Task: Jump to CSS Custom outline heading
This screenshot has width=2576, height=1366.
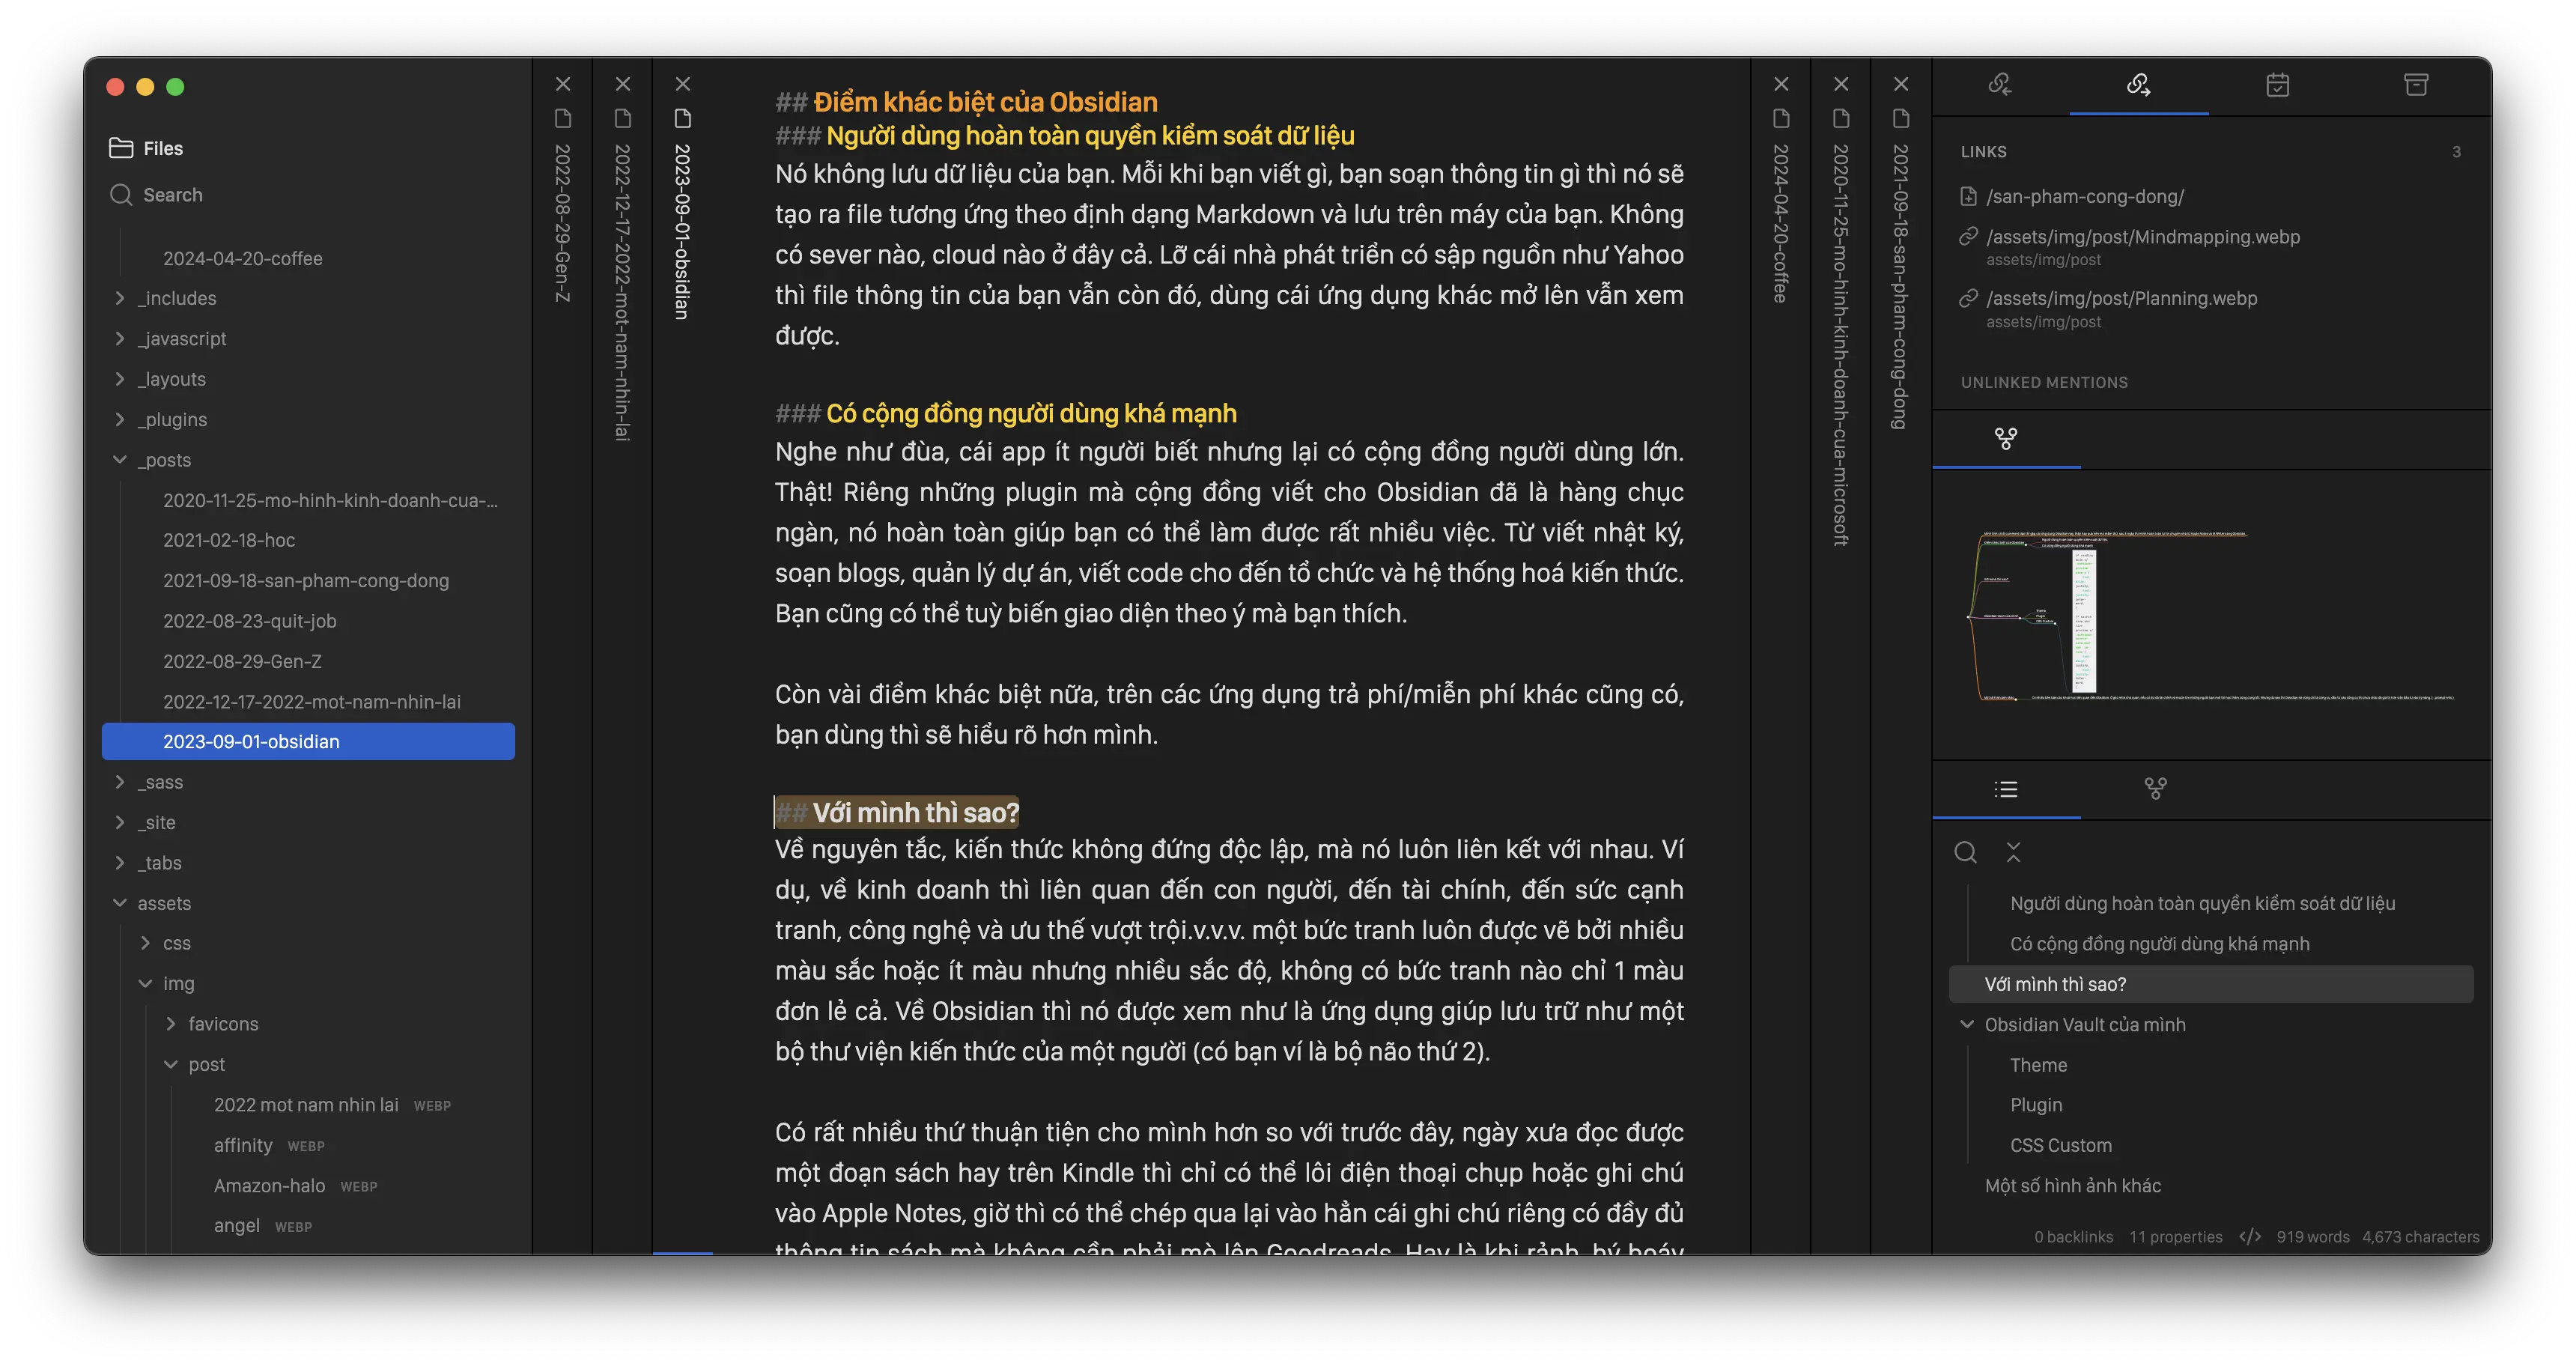Action: pyautogui.click(x=2060, y=1145)
